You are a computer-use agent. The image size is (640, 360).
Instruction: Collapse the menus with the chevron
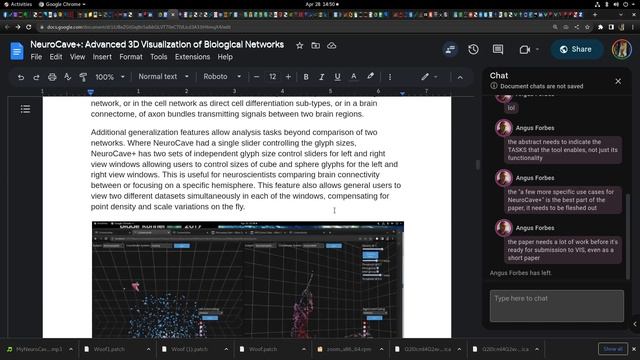[460, 77]
